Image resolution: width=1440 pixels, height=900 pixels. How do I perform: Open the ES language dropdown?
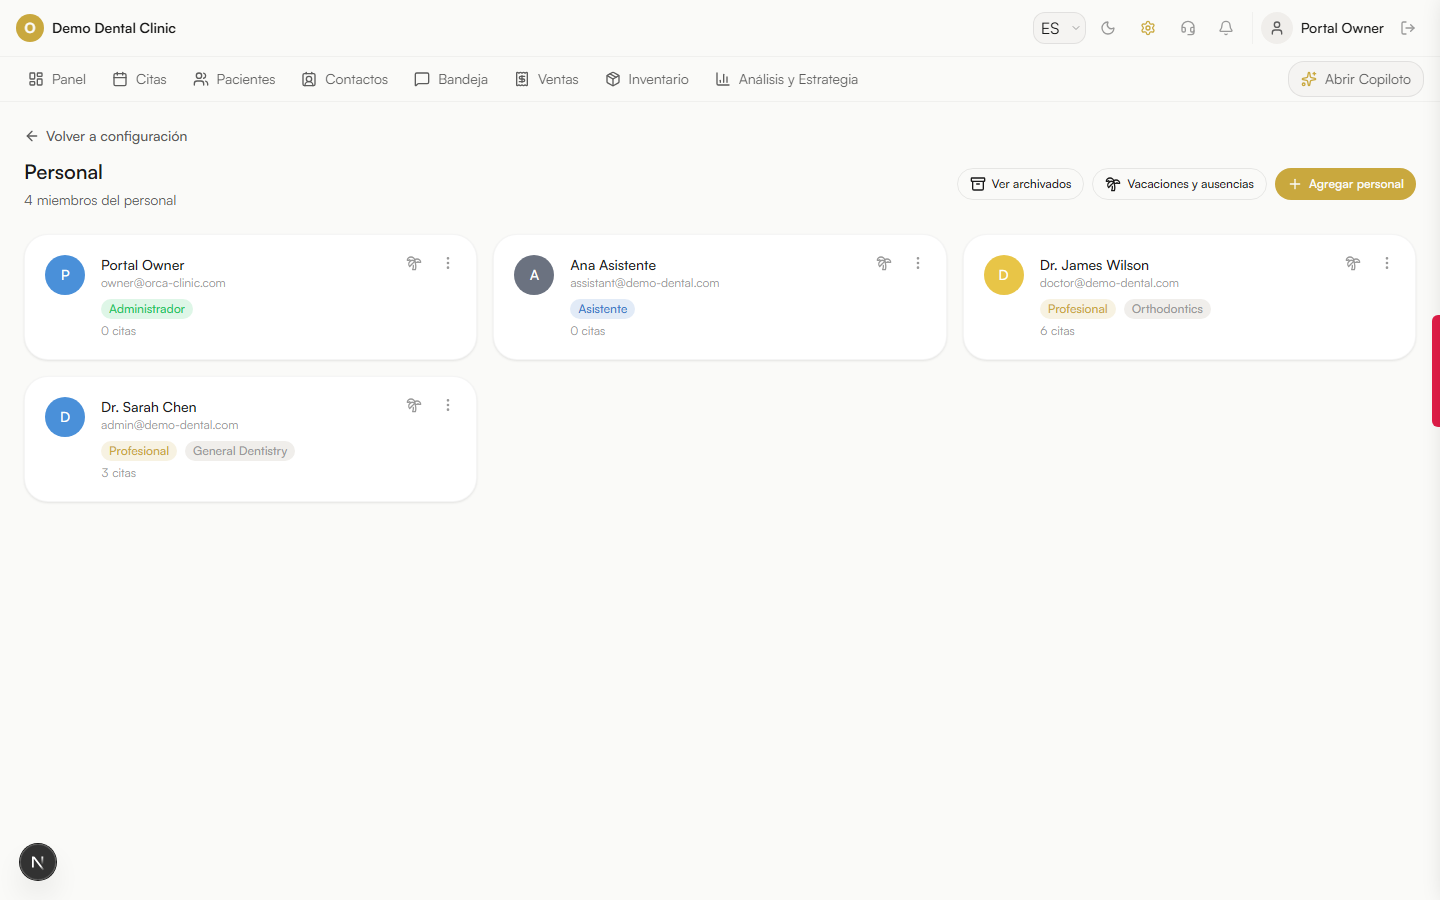[x=1059, y=28]
